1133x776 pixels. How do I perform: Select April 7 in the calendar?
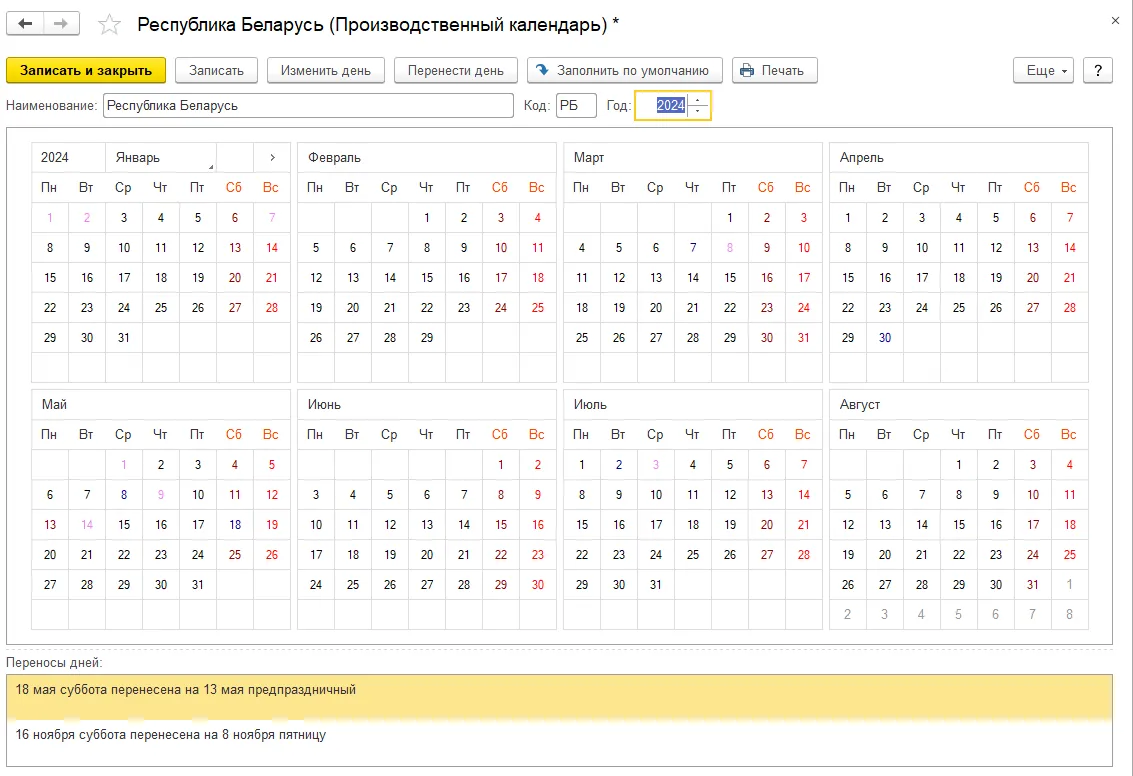(x=1069, y=217)
